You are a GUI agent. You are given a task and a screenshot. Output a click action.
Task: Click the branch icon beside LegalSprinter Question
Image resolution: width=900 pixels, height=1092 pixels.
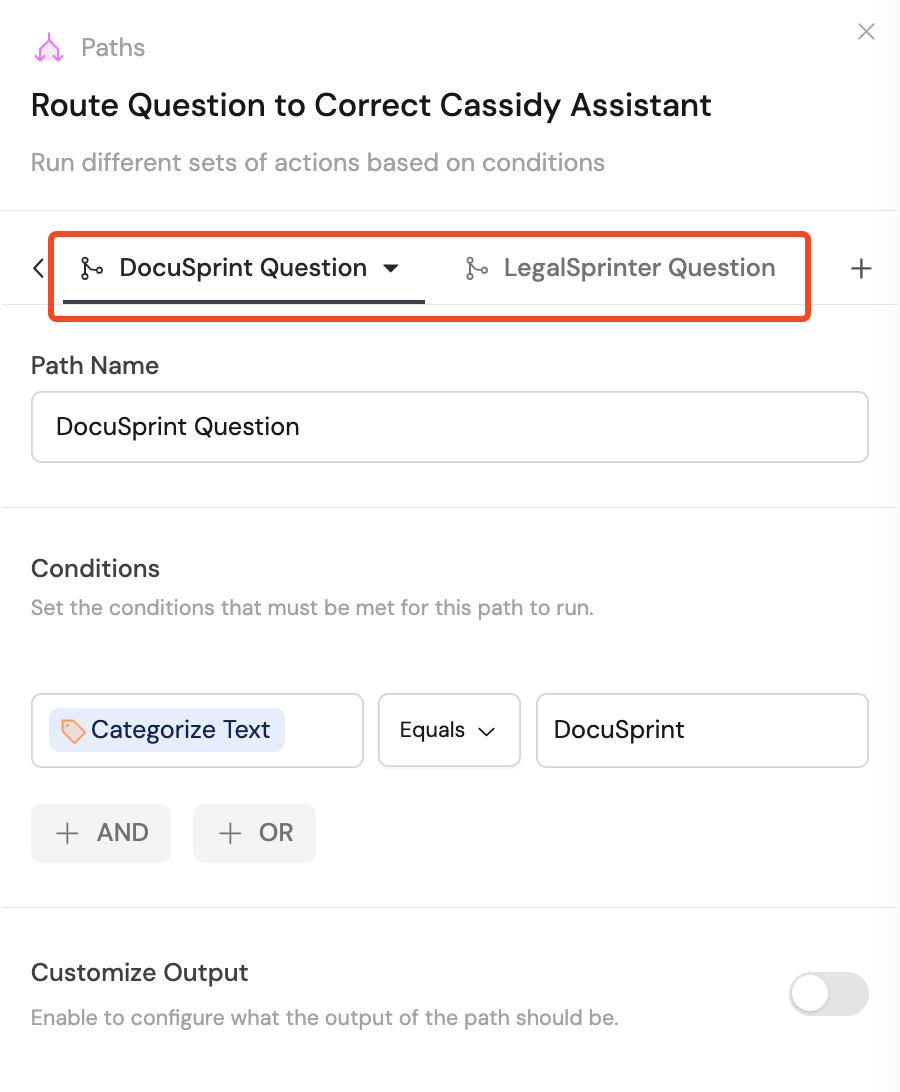(x=477, y=267)
